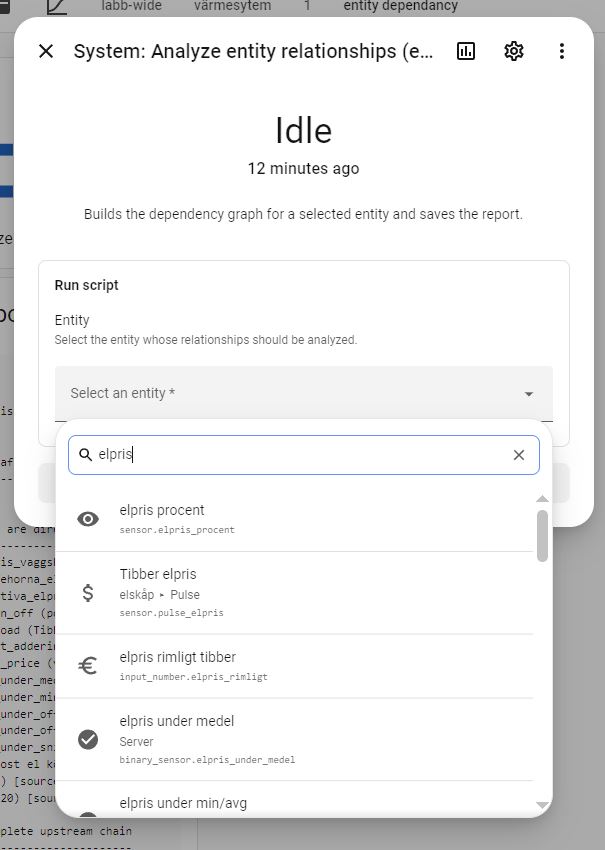The width and height of the screenshot is (605, 850).
Task: Click the eye icon beside elpris procent
Action: click(88, 519)
